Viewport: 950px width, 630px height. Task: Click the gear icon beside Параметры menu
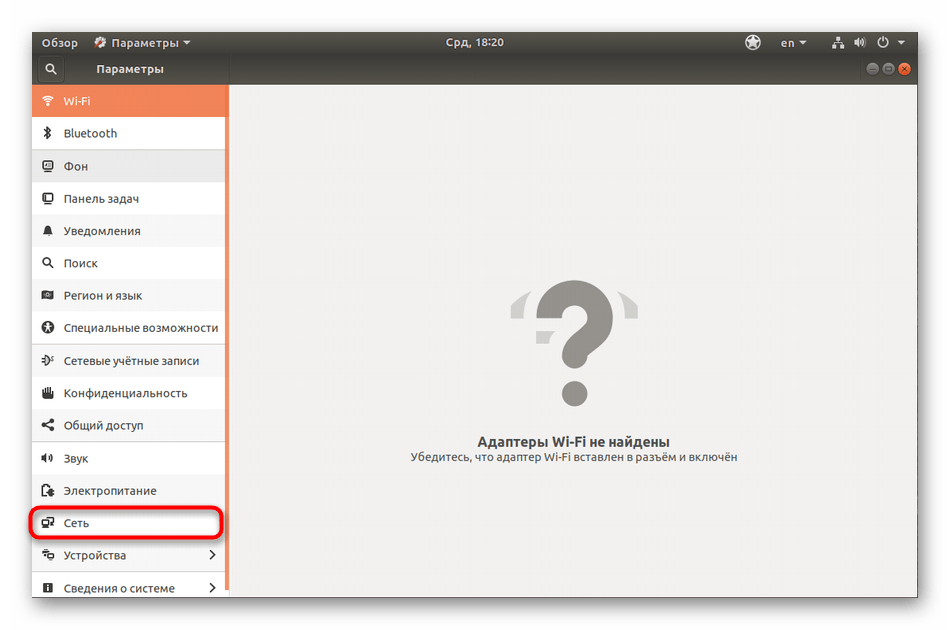pos(100,42)
